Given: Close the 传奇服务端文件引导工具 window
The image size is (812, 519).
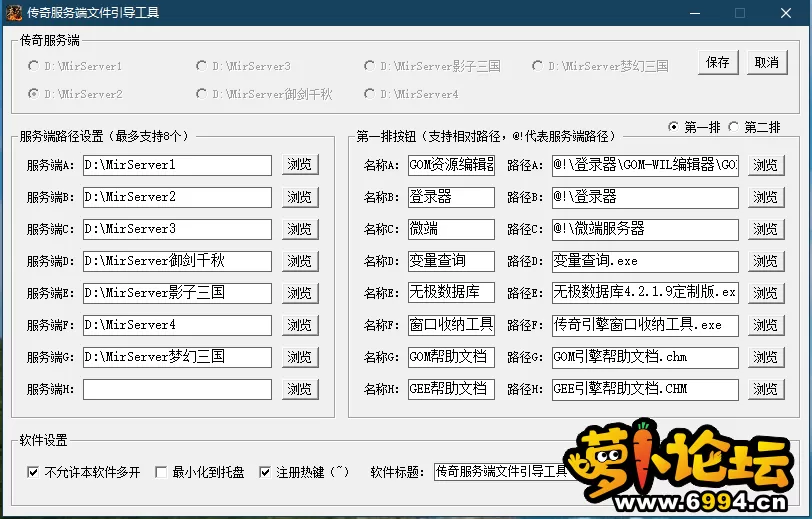Looking at the screenshot, I should [x=786, y=13].
